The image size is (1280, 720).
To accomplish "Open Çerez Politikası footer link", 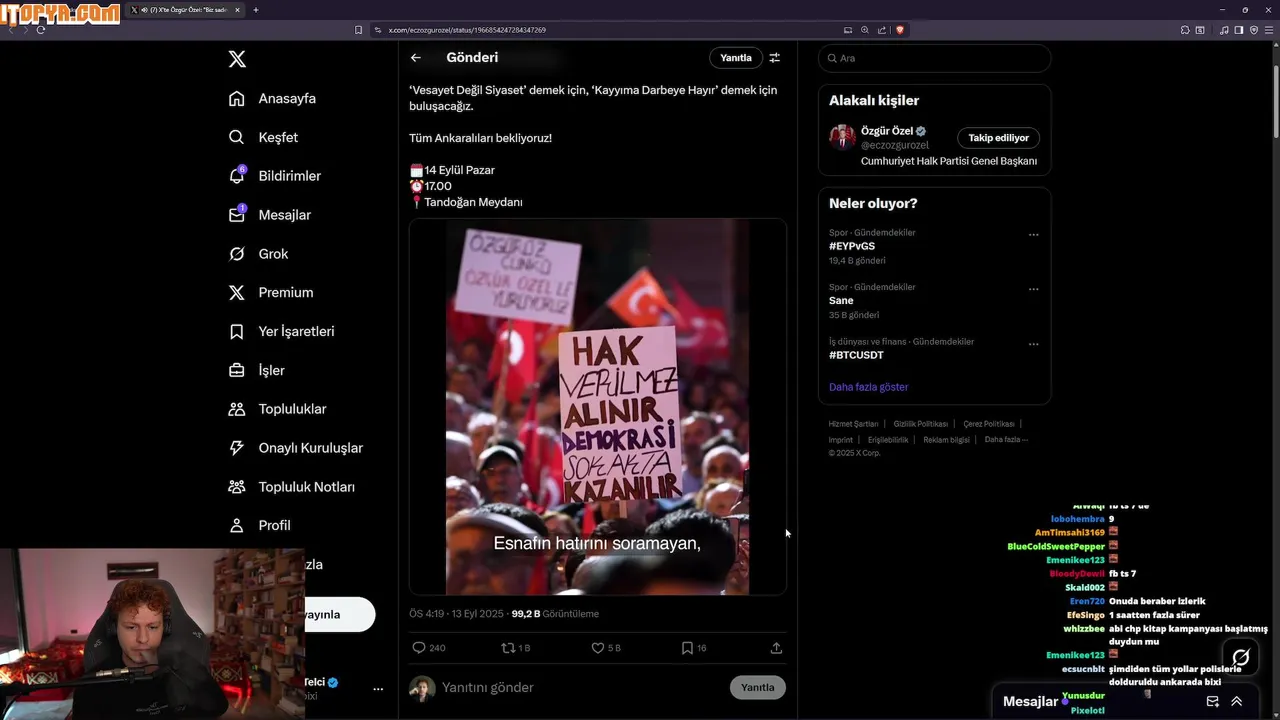I will click(989, 424).
